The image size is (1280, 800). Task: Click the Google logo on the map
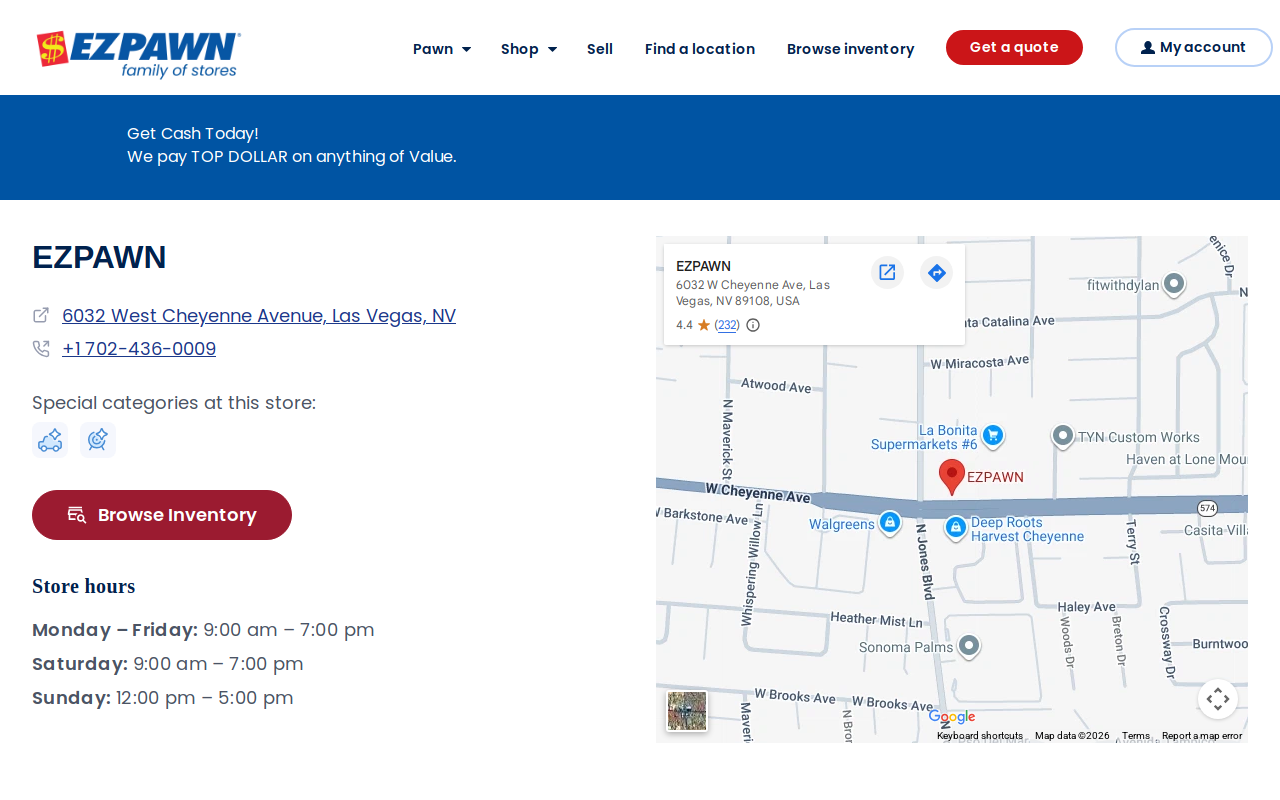tap(951, 716)
